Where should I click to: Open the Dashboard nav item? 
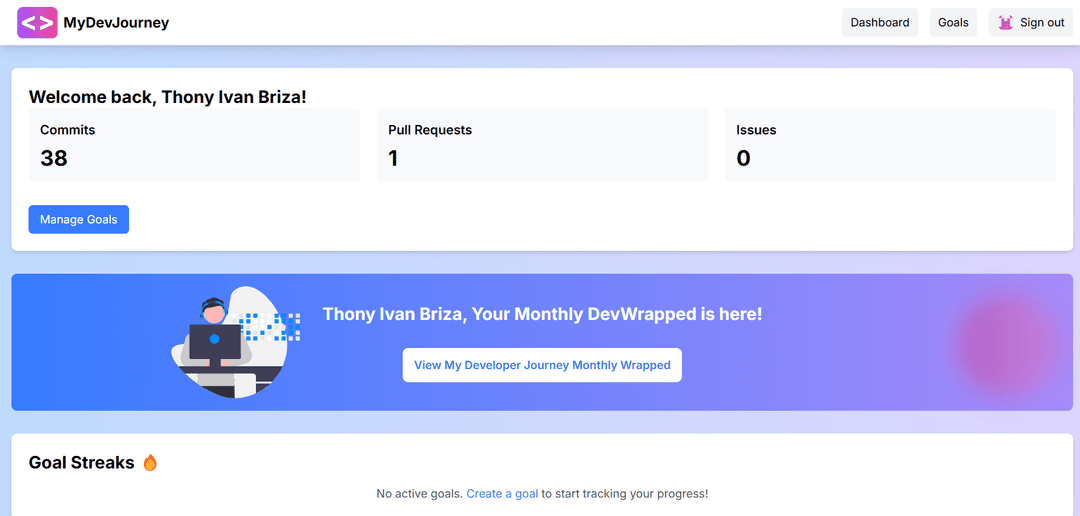[x=880, y=23]
